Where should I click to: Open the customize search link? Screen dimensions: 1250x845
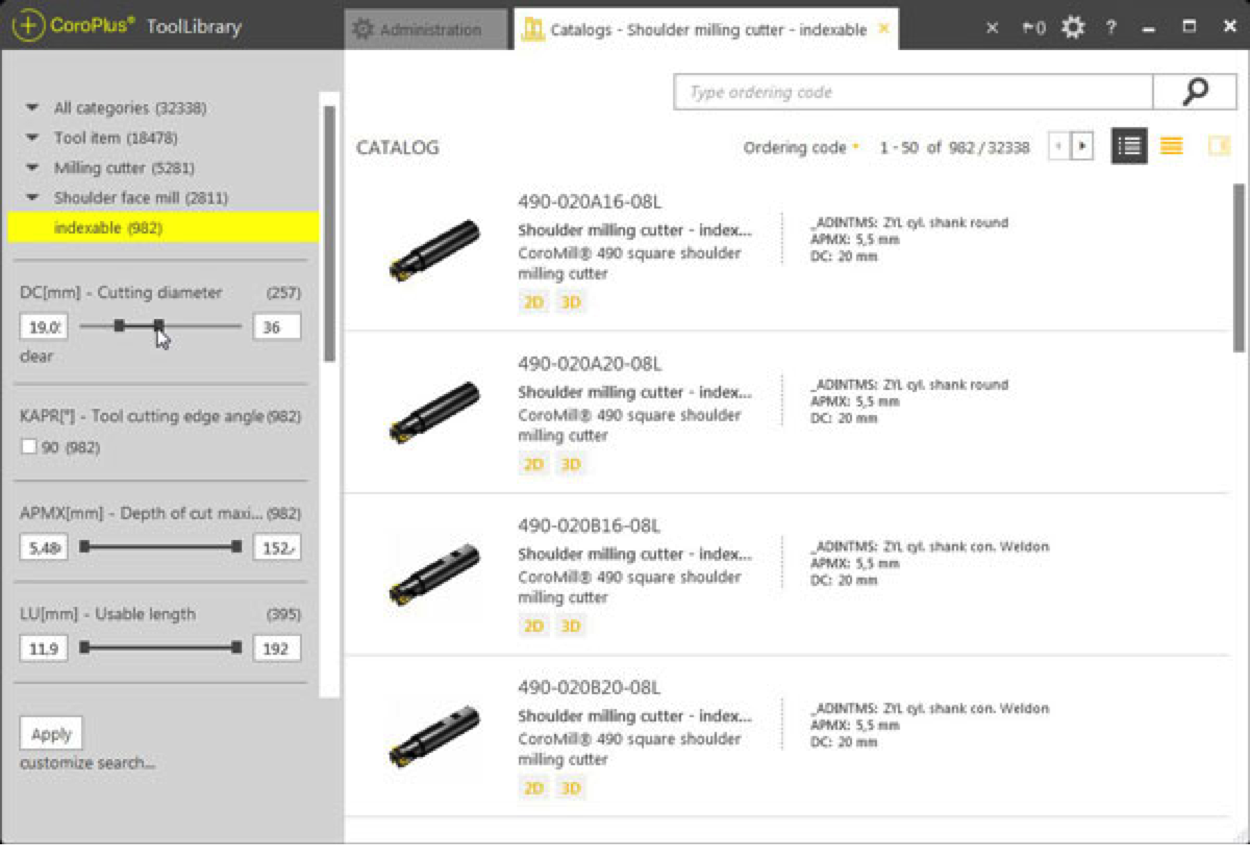click(87, 763)
